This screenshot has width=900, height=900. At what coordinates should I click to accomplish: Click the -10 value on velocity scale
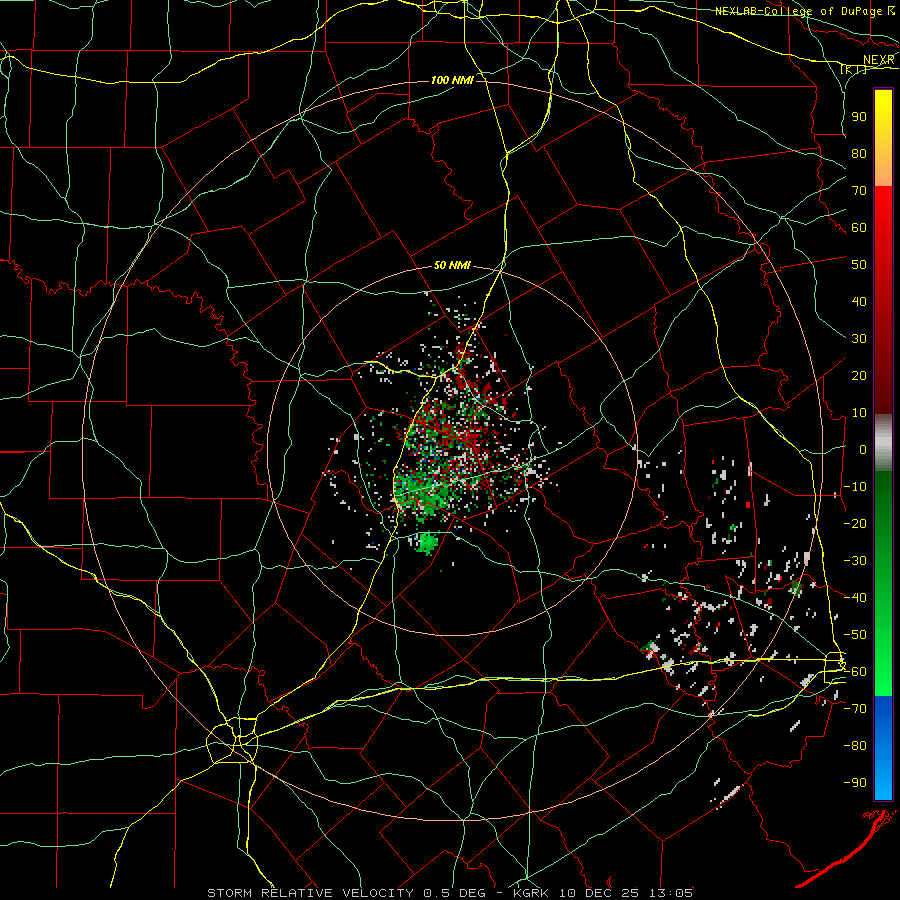[855, 487]
